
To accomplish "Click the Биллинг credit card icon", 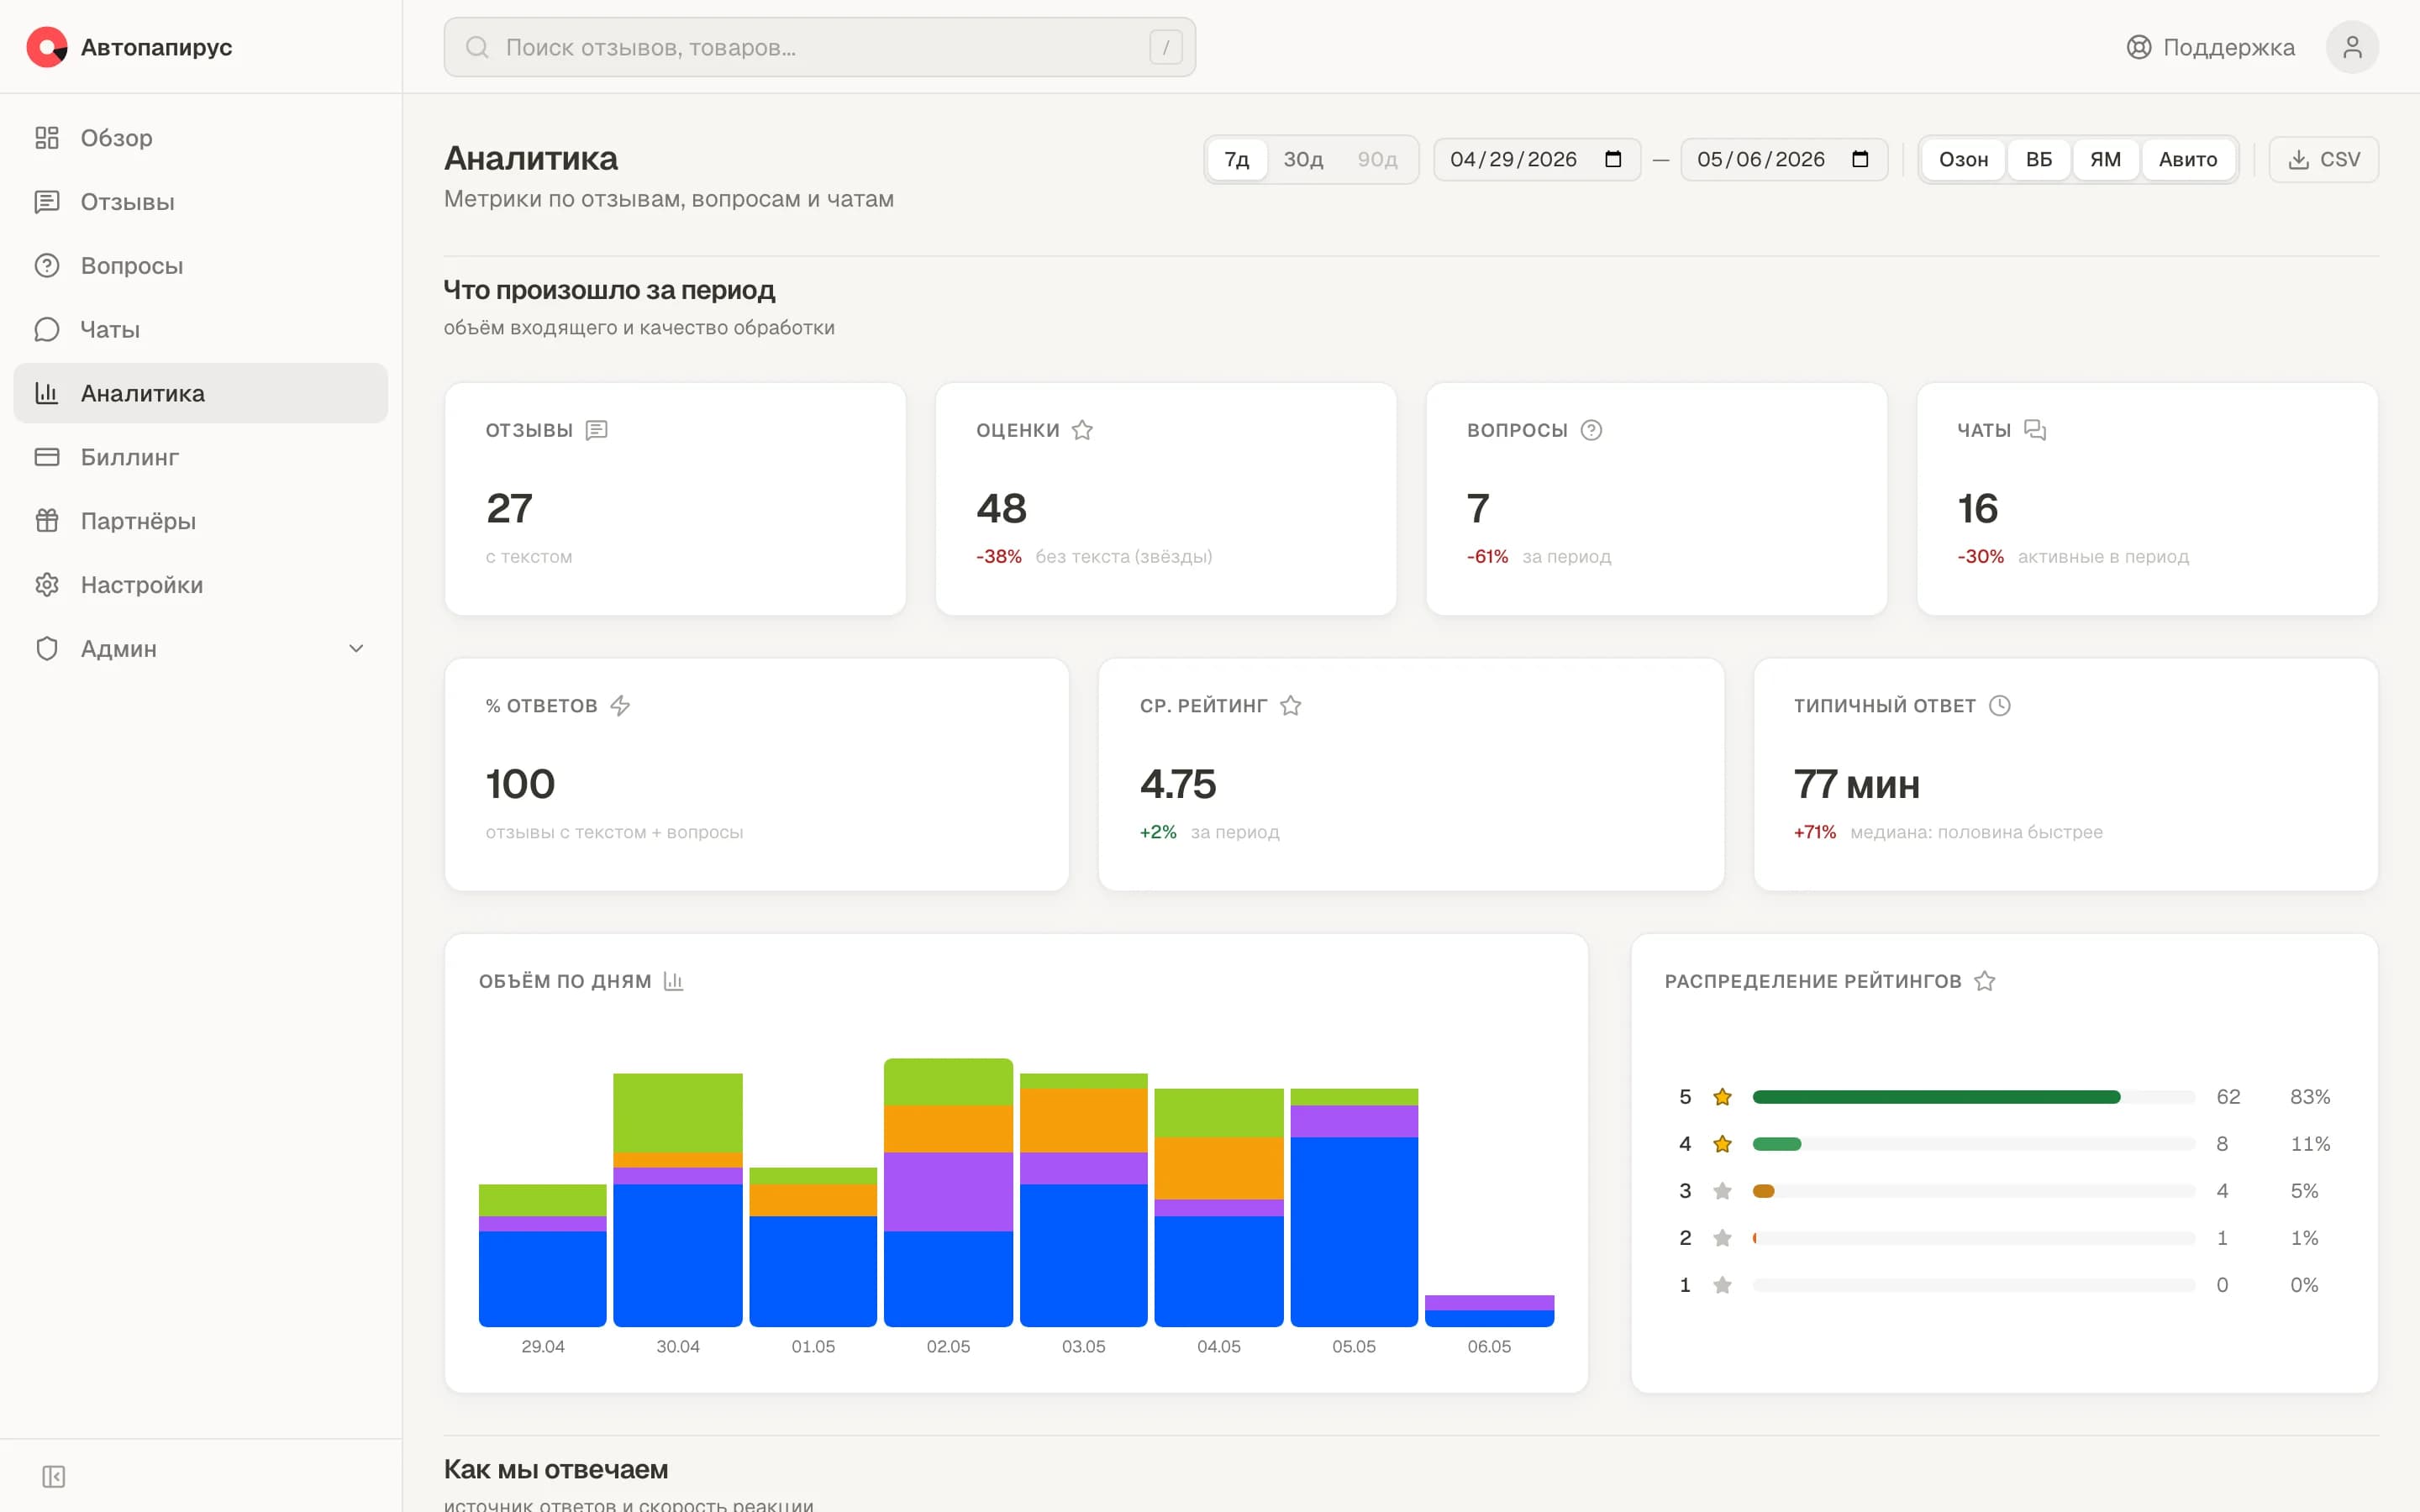I will click(47, 457).
